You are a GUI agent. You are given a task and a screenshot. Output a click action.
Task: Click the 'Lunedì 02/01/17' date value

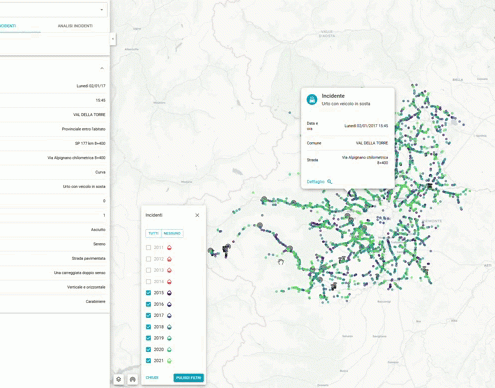(91, 86)
